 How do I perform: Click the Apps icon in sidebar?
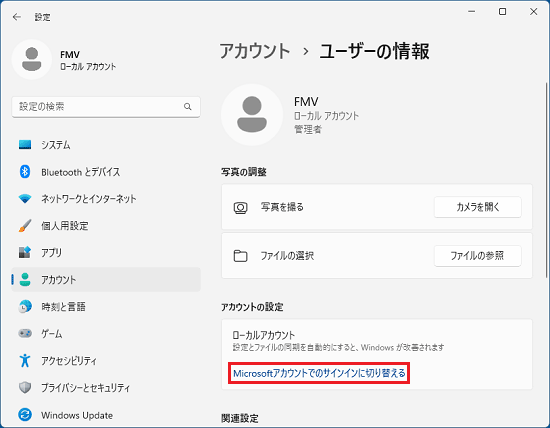(x=25, y=252)
